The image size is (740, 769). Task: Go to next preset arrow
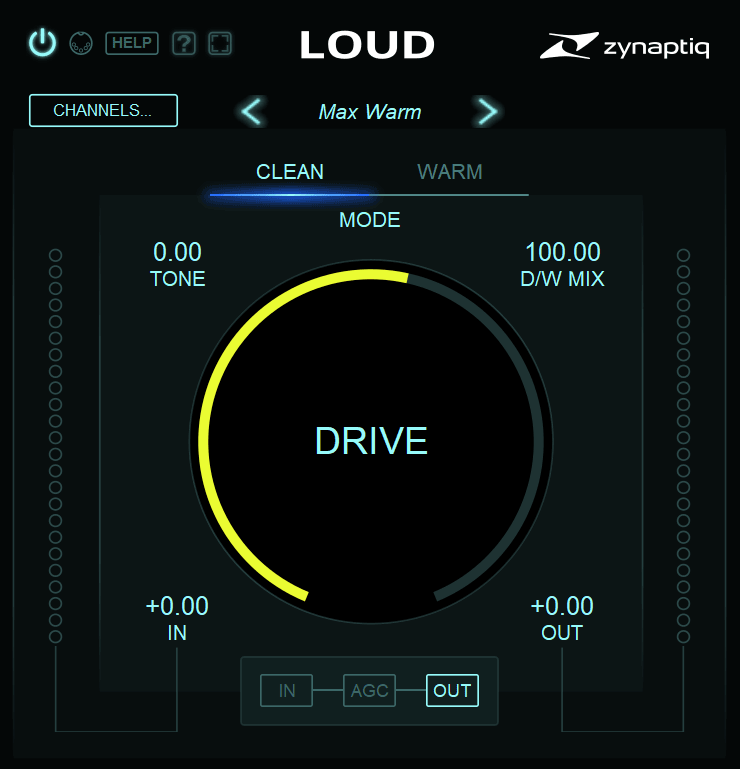point(486,111)
